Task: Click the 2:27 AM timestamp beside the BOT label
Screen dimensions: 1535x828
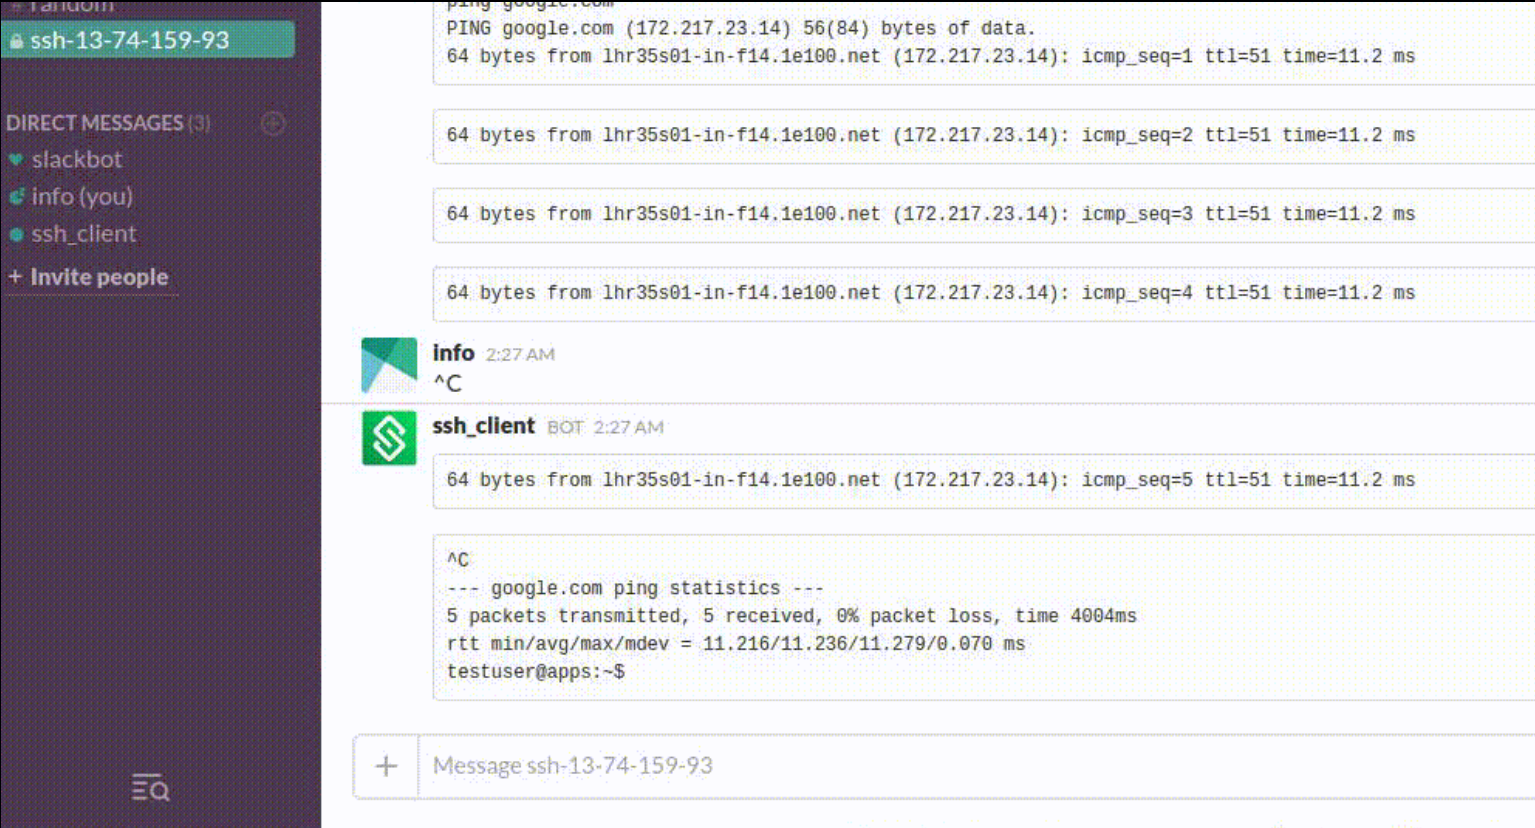Action: pos(628,427)
